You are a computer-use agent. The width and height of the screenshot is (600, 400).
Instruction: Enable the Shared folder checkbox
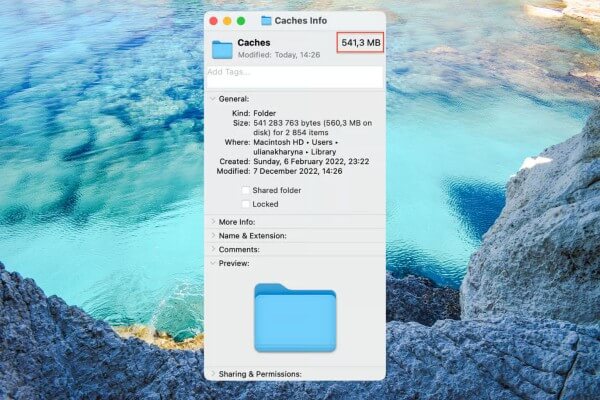(246, 190)
